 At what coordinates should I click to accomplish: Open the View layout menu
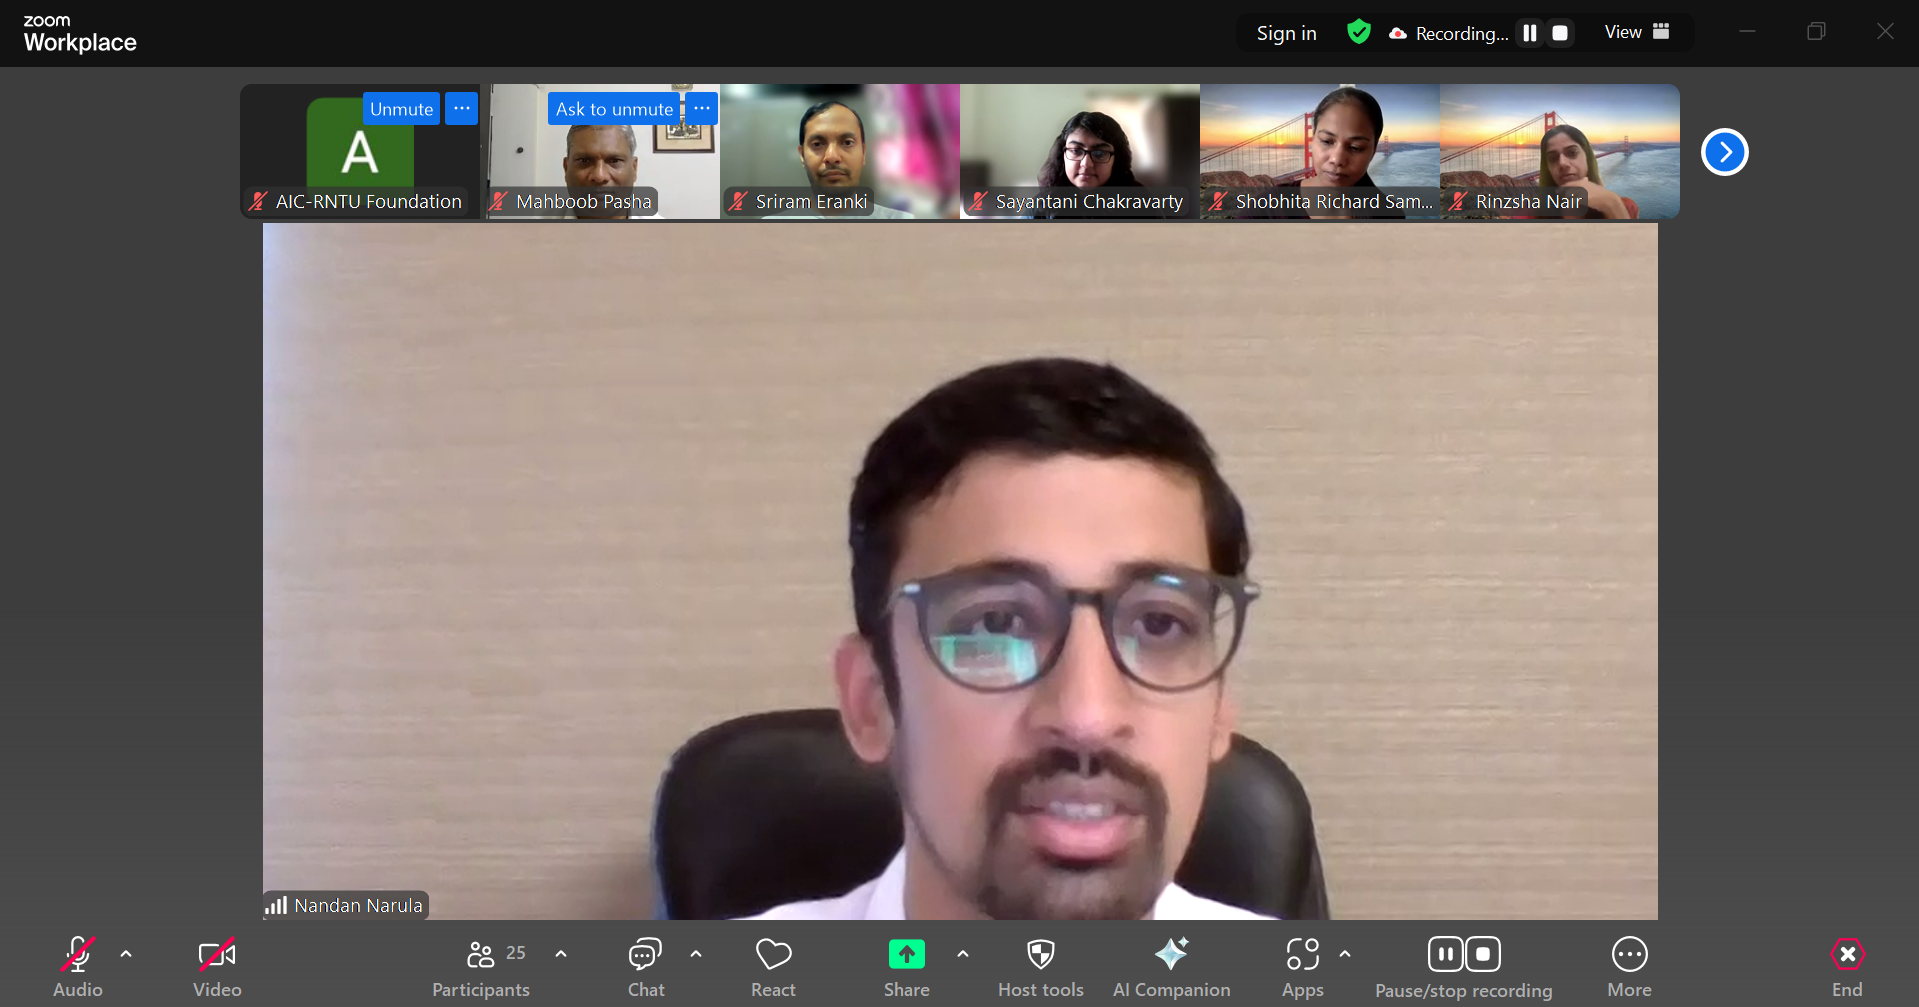1636,32
